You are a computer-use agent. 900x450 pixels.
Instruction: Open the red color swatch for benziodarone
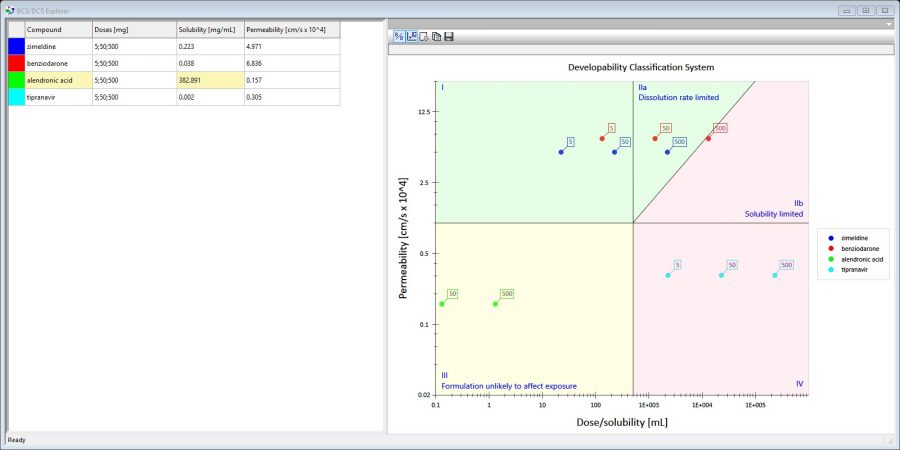[16, 63]
